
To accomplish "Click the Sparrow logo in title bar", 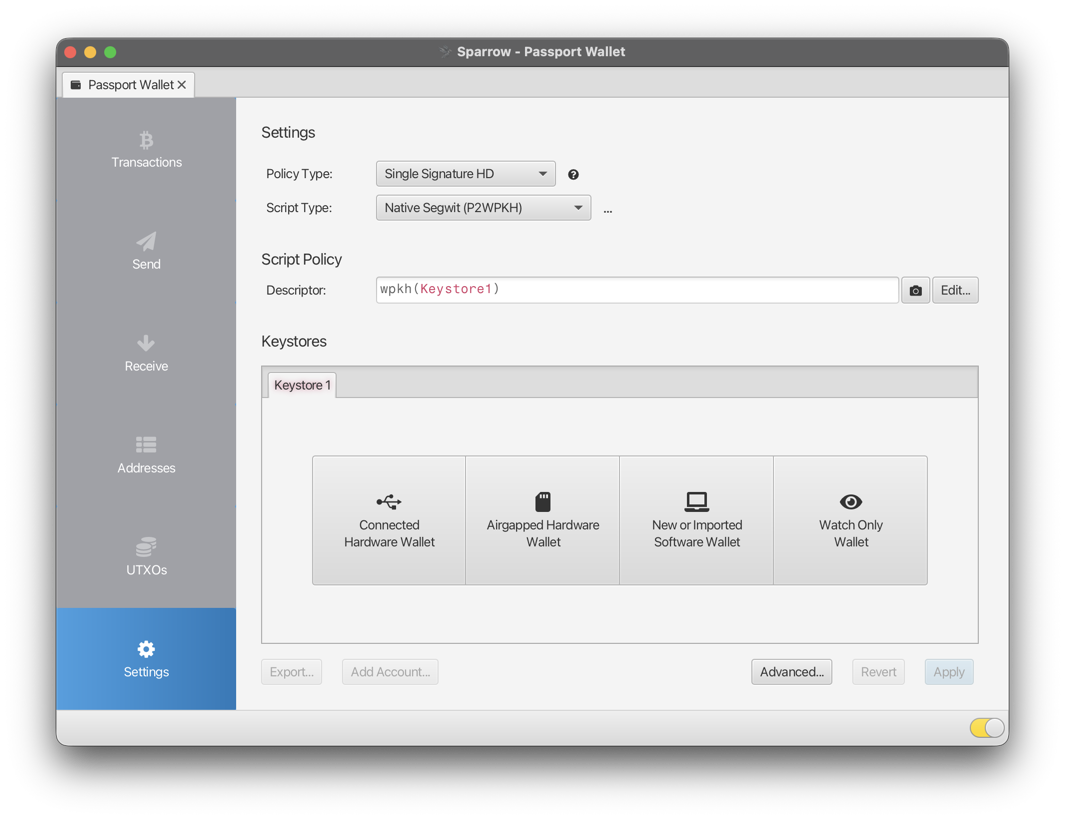I will click(x=446, y=52).
